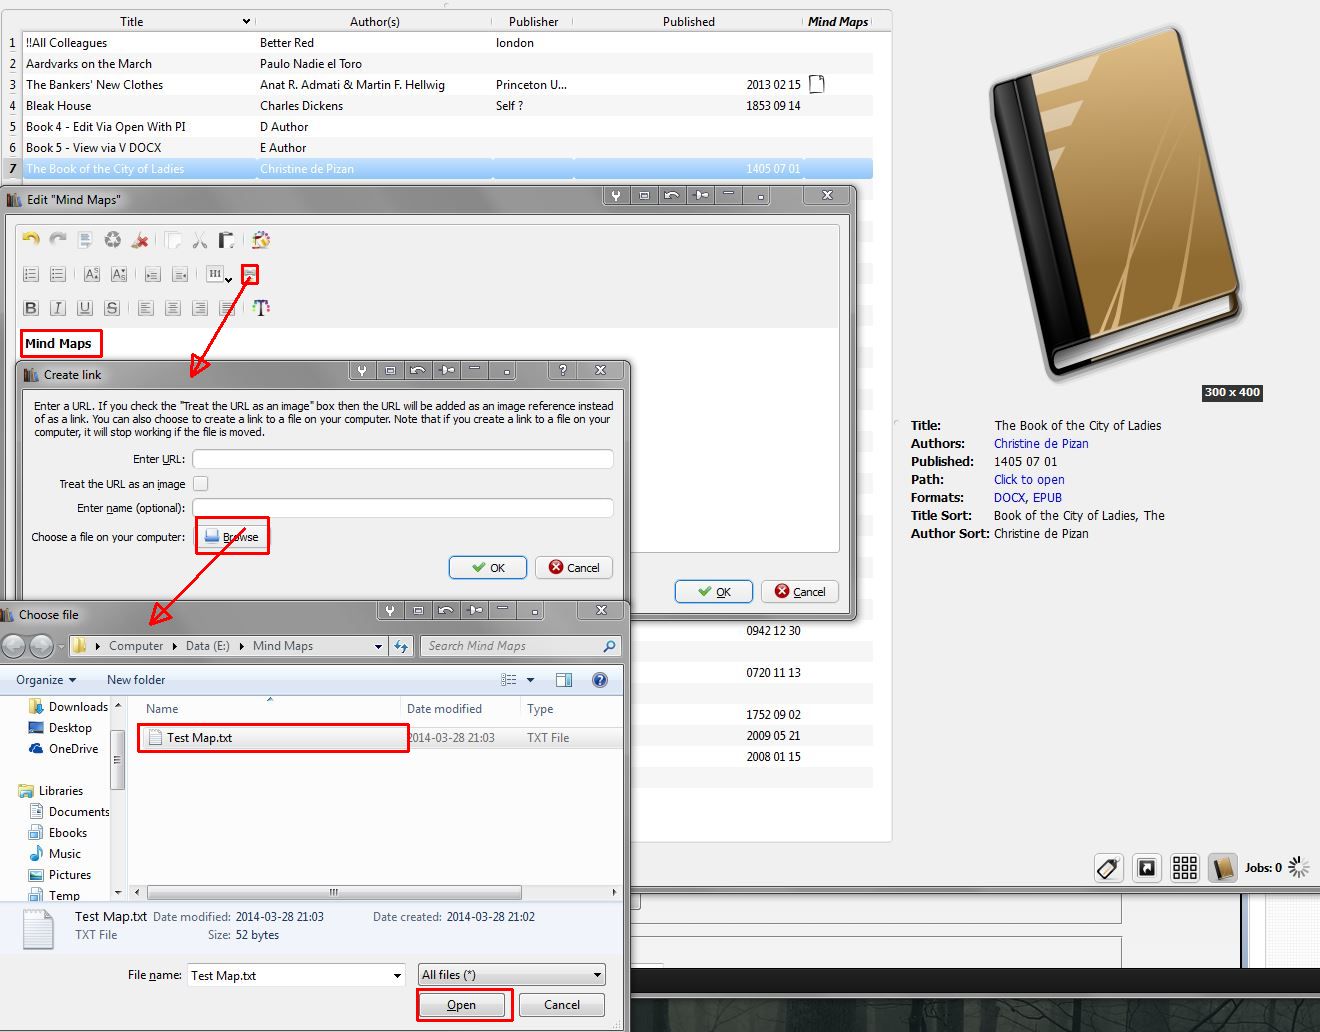The image size is (1320, 1032).
Task: Click the Clear icon with red X
Action: (140, 240)
